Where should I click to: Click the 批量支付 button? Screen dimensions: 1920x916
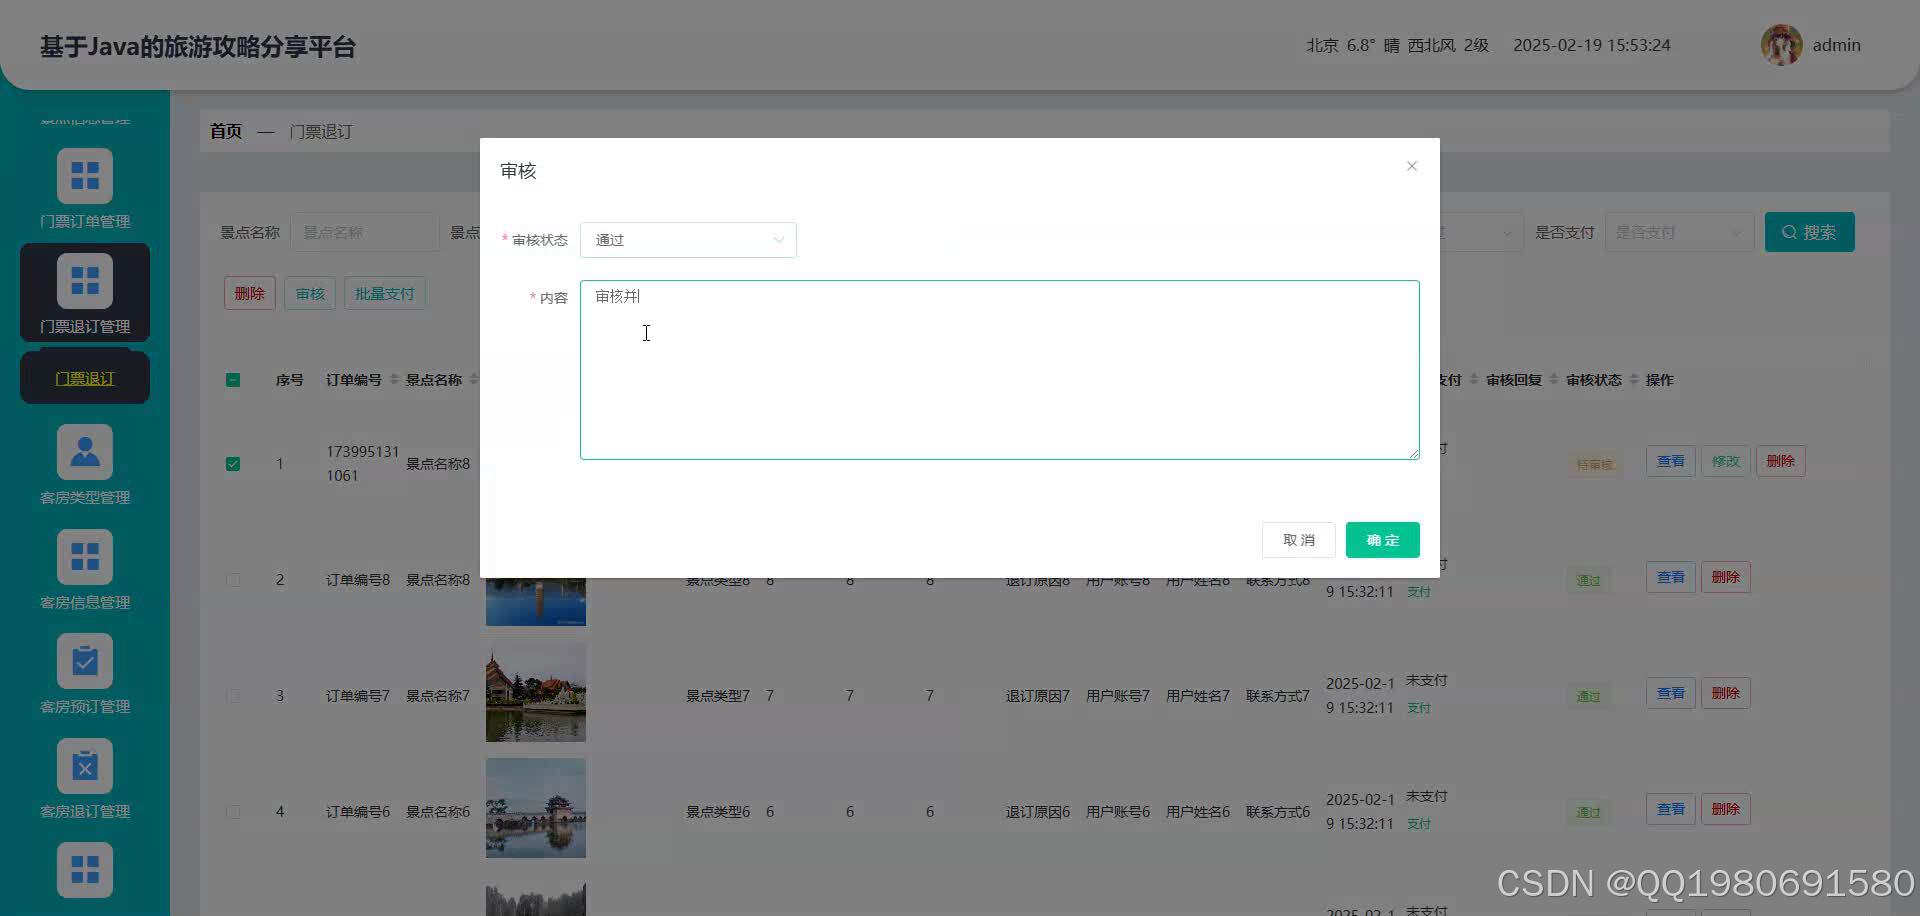[x=384, y=293]
